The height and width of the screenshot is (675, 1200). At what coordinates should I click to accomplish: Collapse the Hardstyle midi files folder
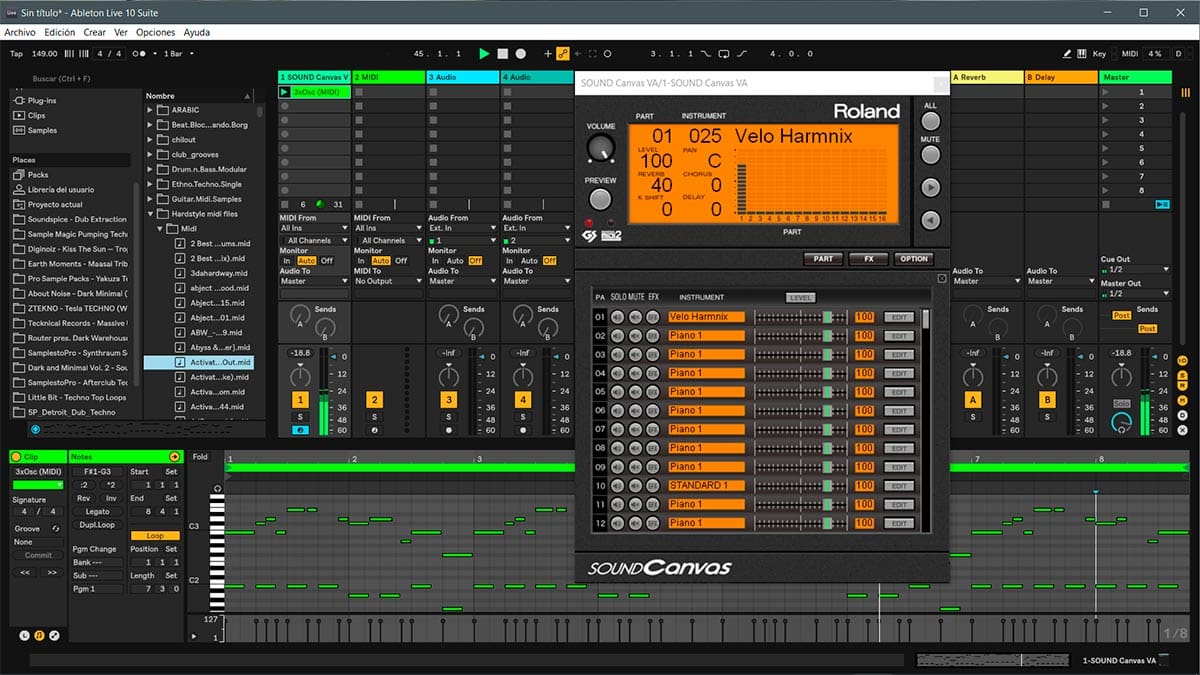(x=150, y=214)
